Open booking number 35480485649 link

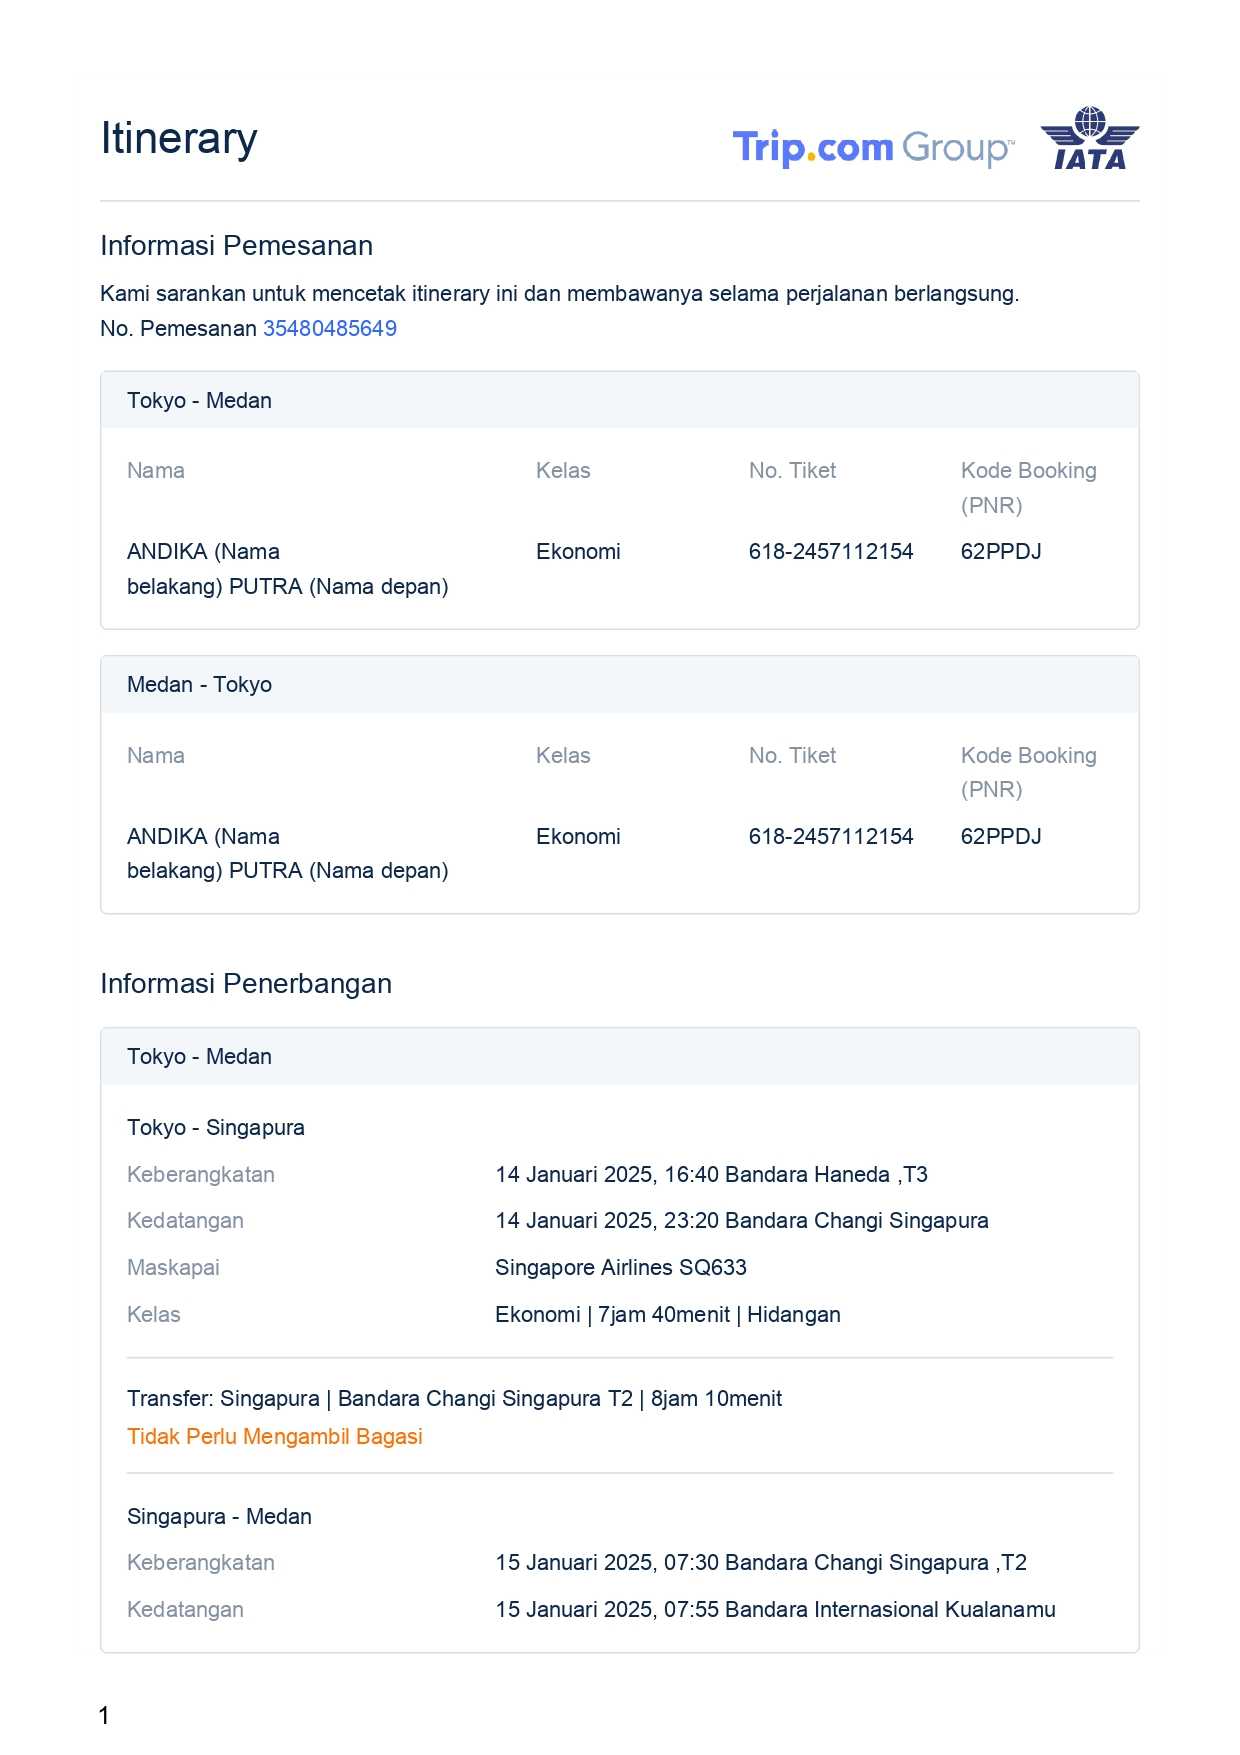329,328
